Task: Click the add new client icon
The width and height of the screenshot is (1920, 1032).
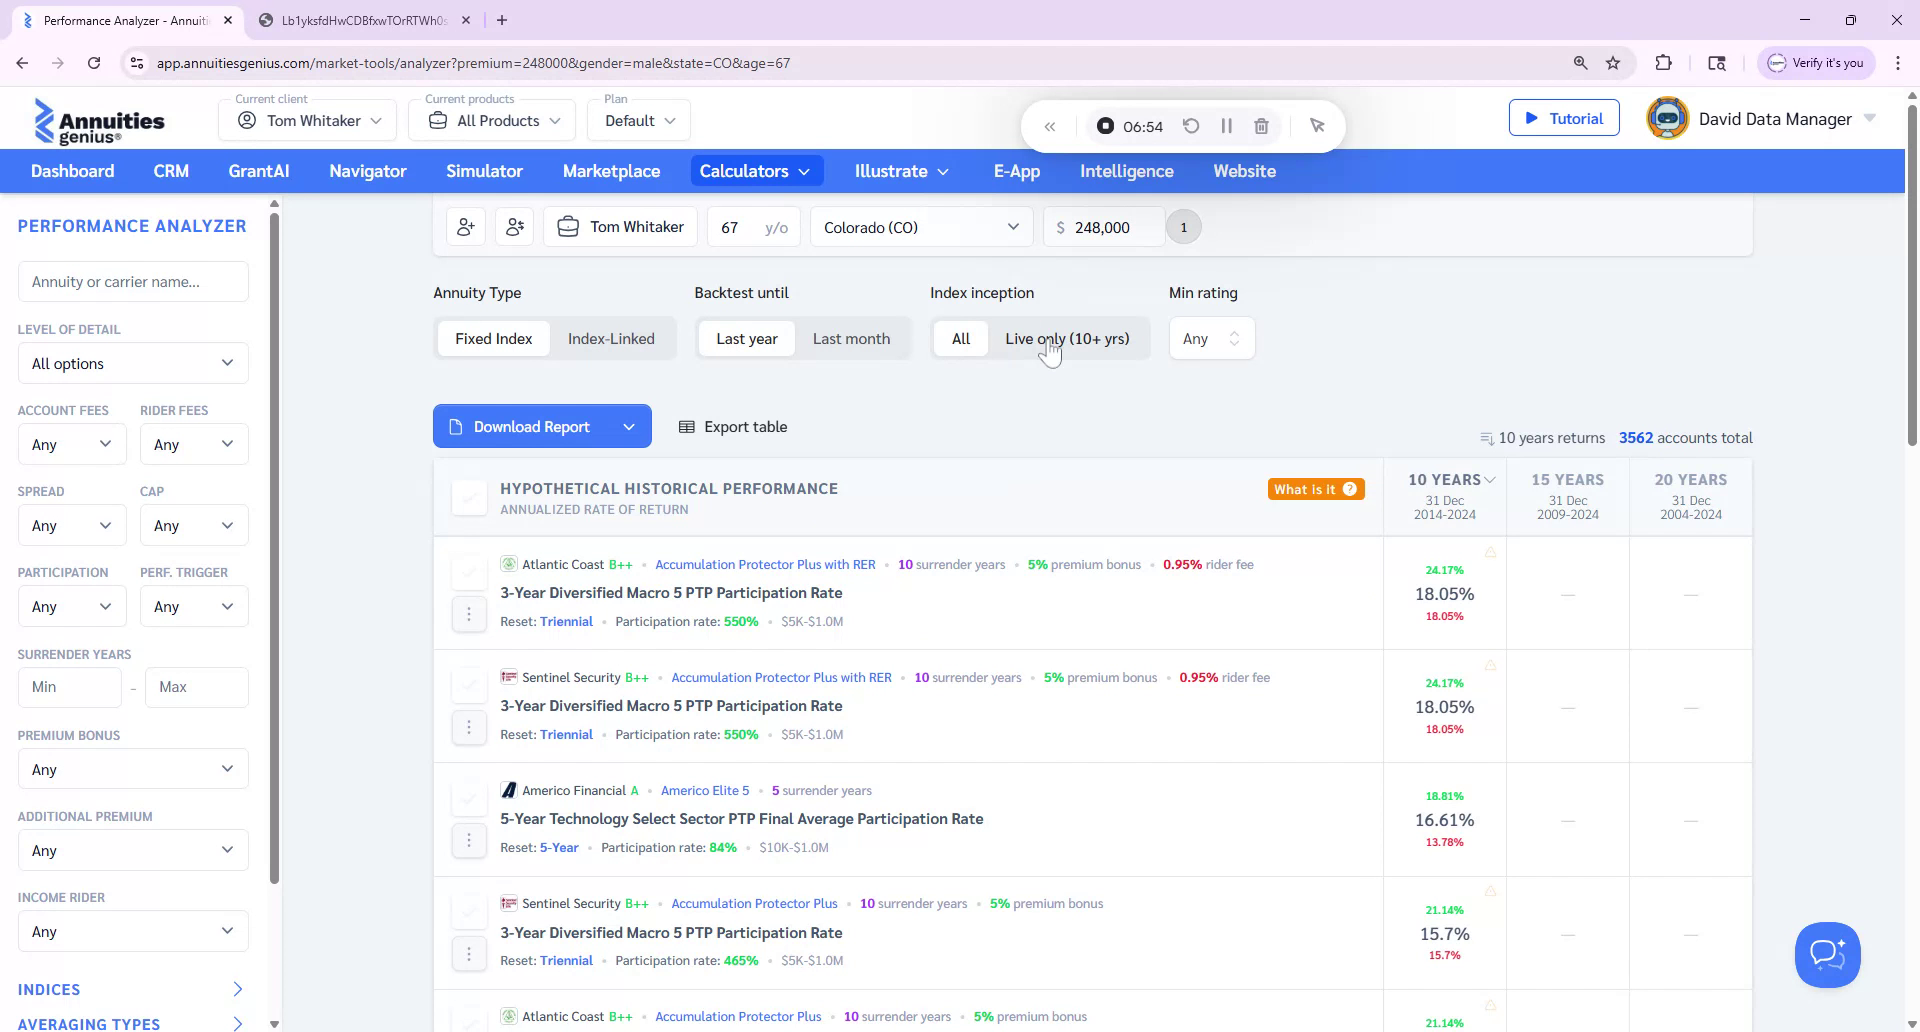Action: [x=465, y=226]
